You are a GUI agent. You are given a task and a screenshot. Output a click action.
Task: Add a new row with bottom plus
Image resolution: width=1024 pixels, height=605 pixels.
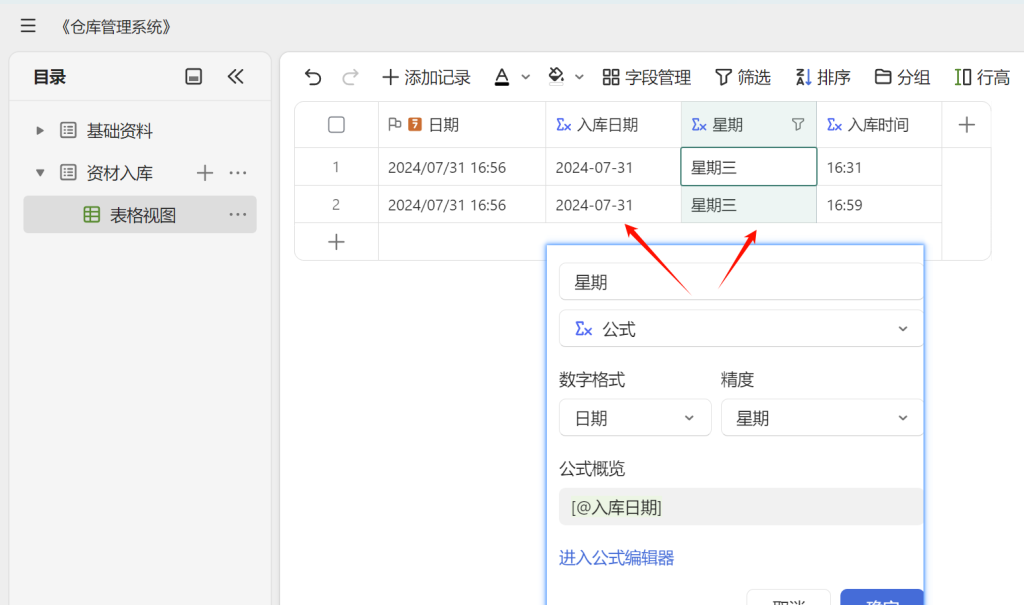tap(336, 242)
